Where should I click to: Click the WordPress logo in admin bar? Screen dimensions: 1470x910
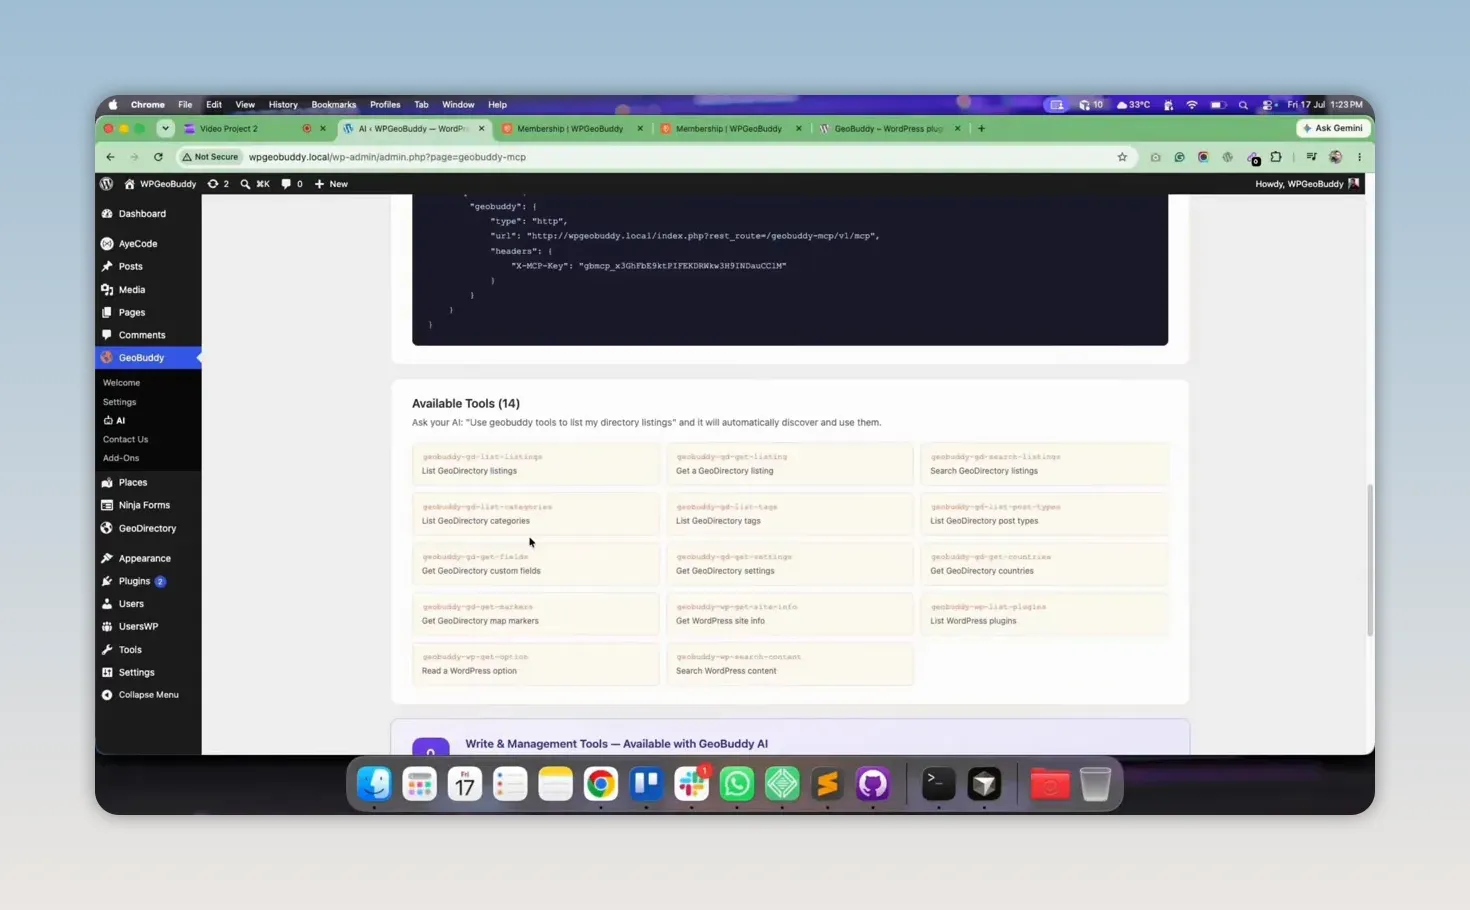click(x=107, y=184)
